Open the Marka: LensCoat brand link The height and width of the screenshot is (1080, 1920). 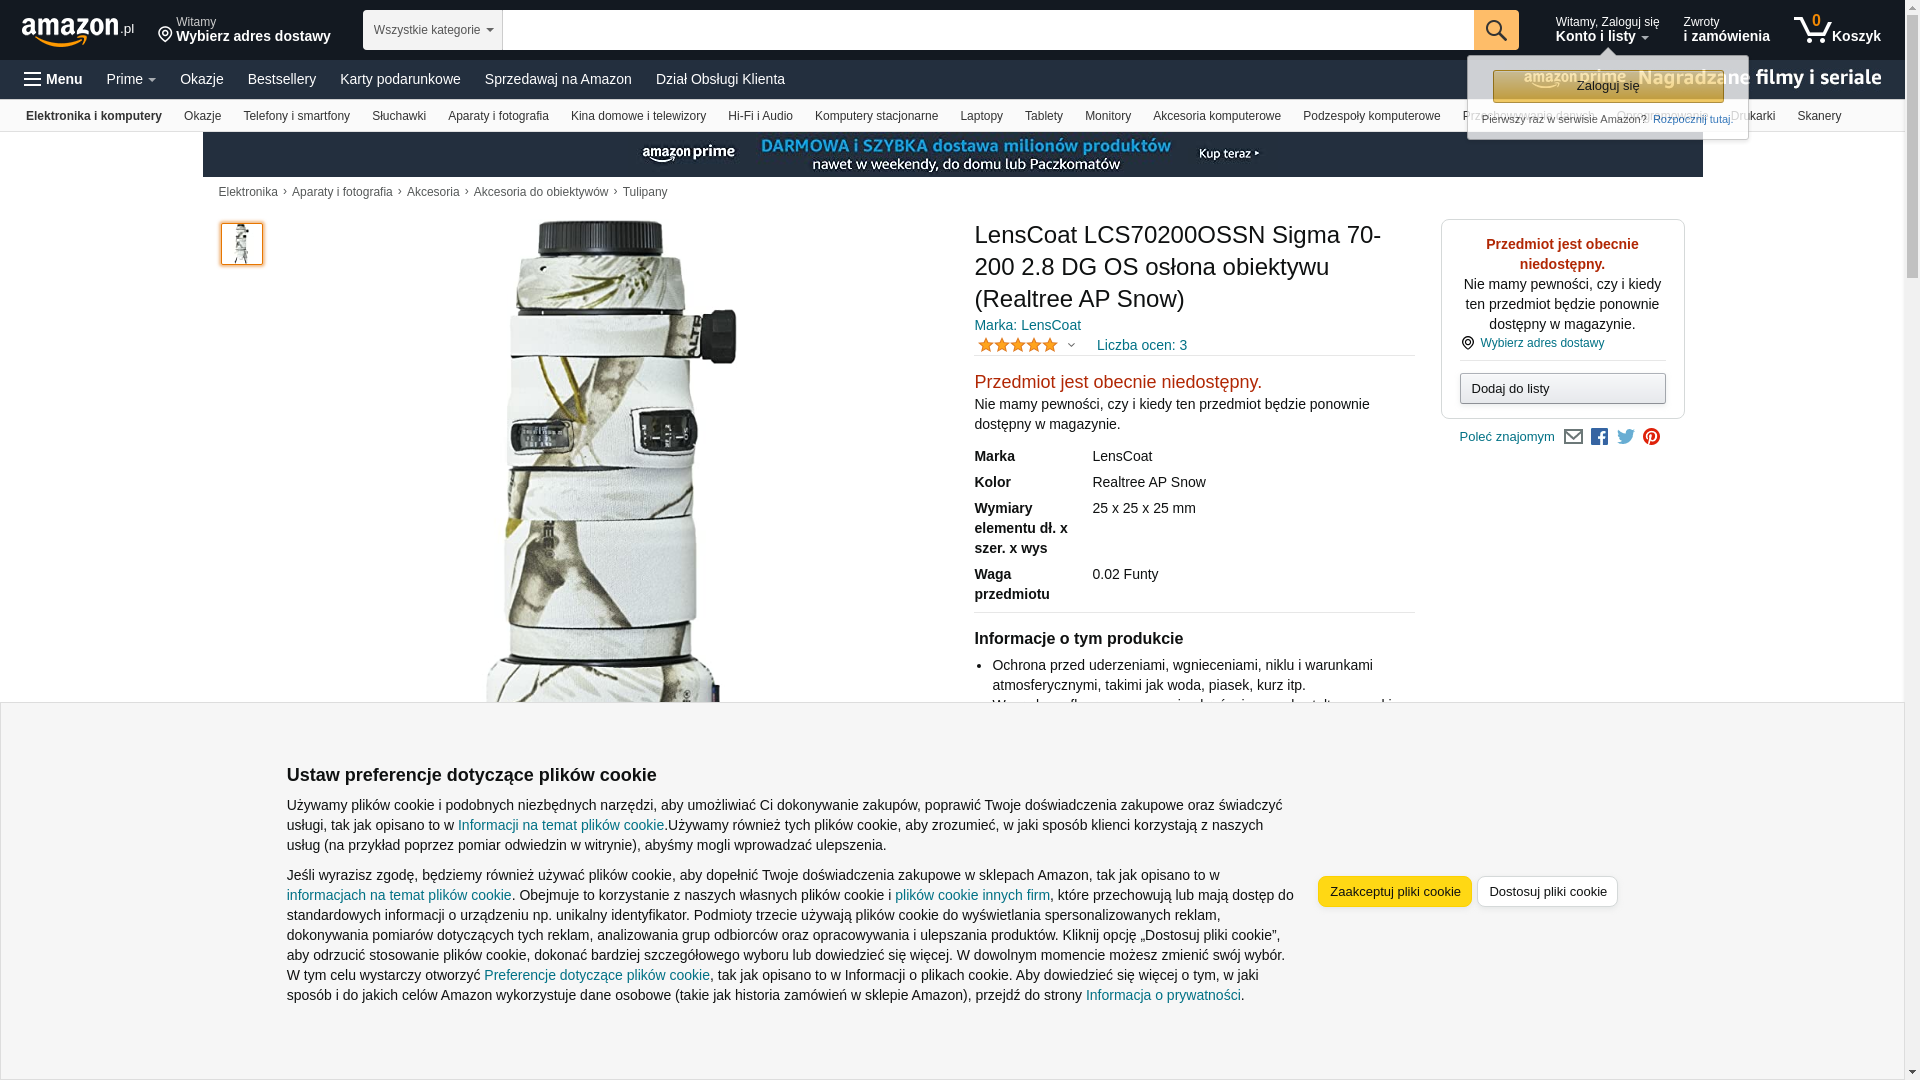pos(1027,325)
